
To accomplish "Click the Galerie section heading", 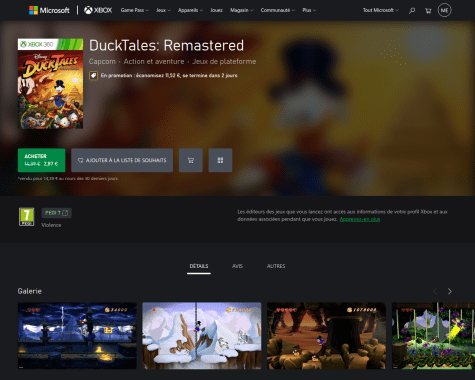I will (30, 291).
